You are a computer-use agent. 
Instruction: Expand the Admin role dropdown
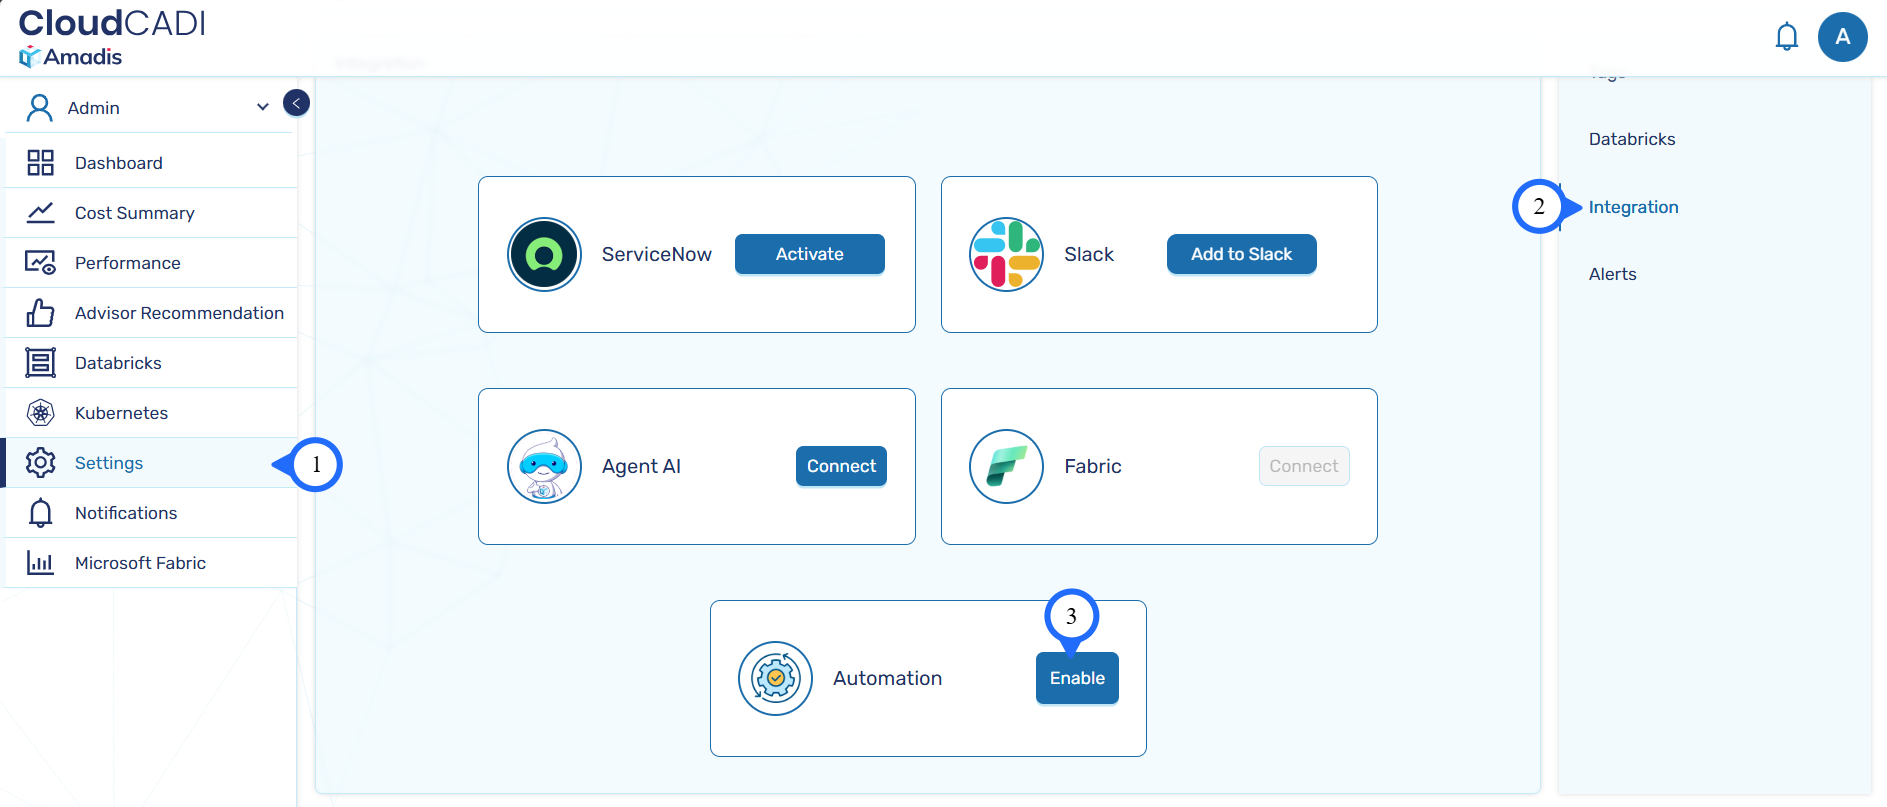tap(262, 107)
